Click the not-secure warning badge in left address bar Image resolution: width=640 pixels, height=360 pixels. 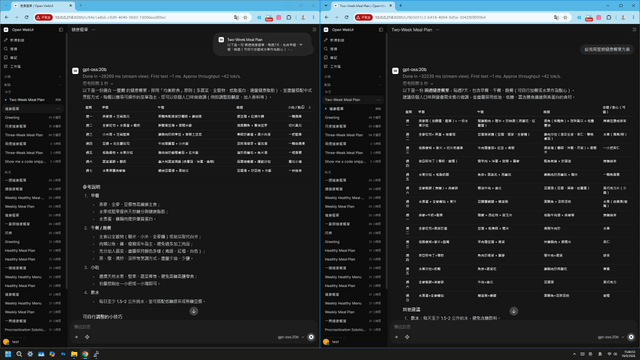(44, 18)
